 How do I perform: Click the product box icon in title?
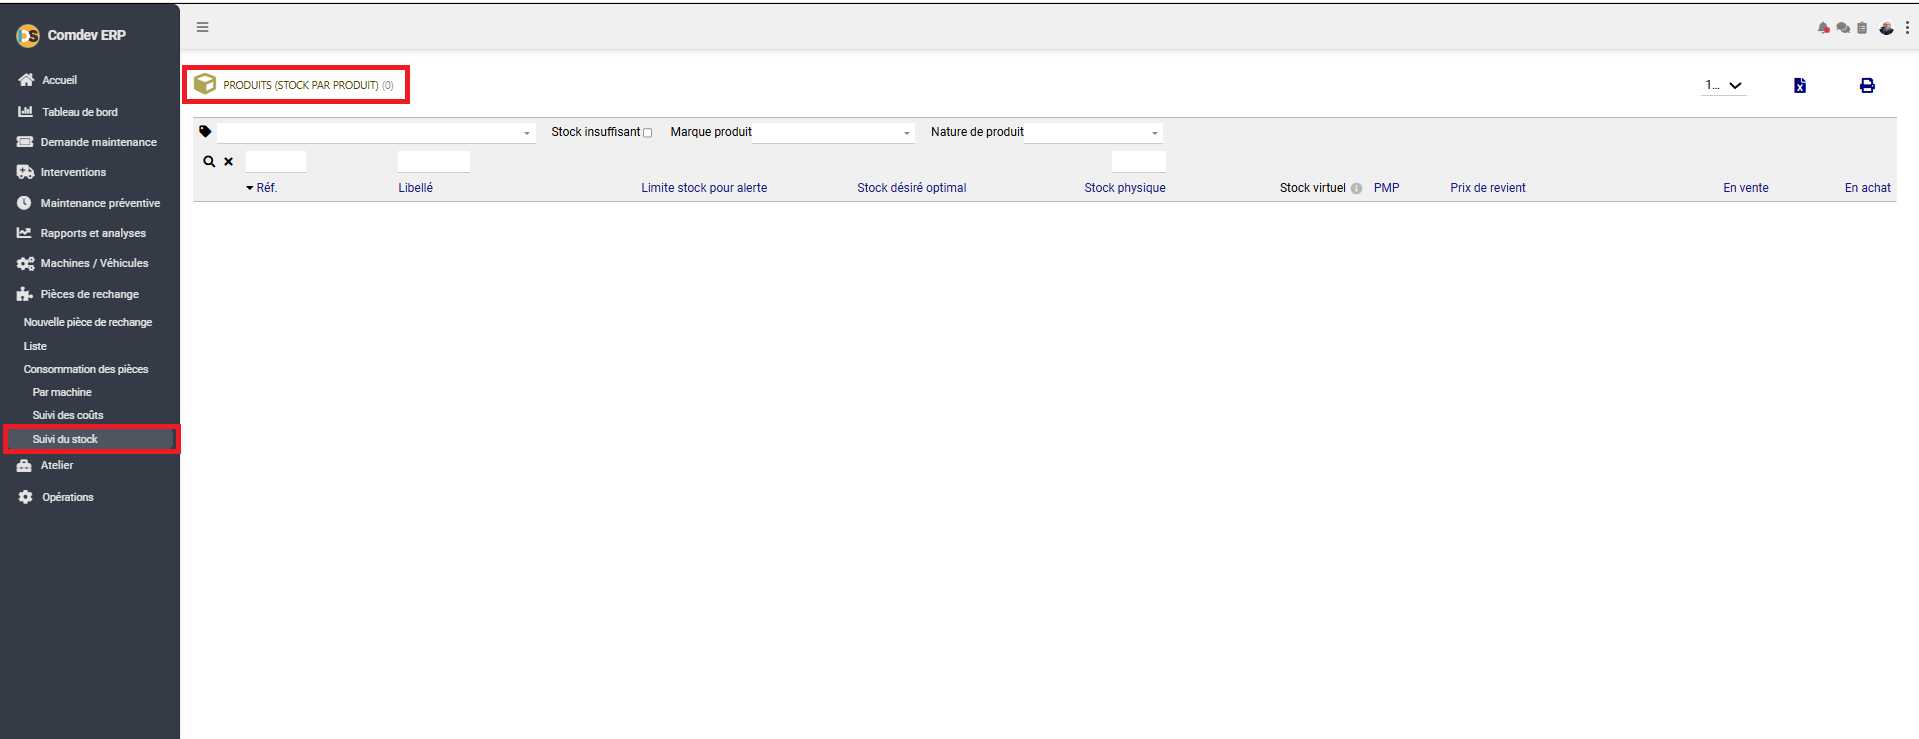(205, 84)
